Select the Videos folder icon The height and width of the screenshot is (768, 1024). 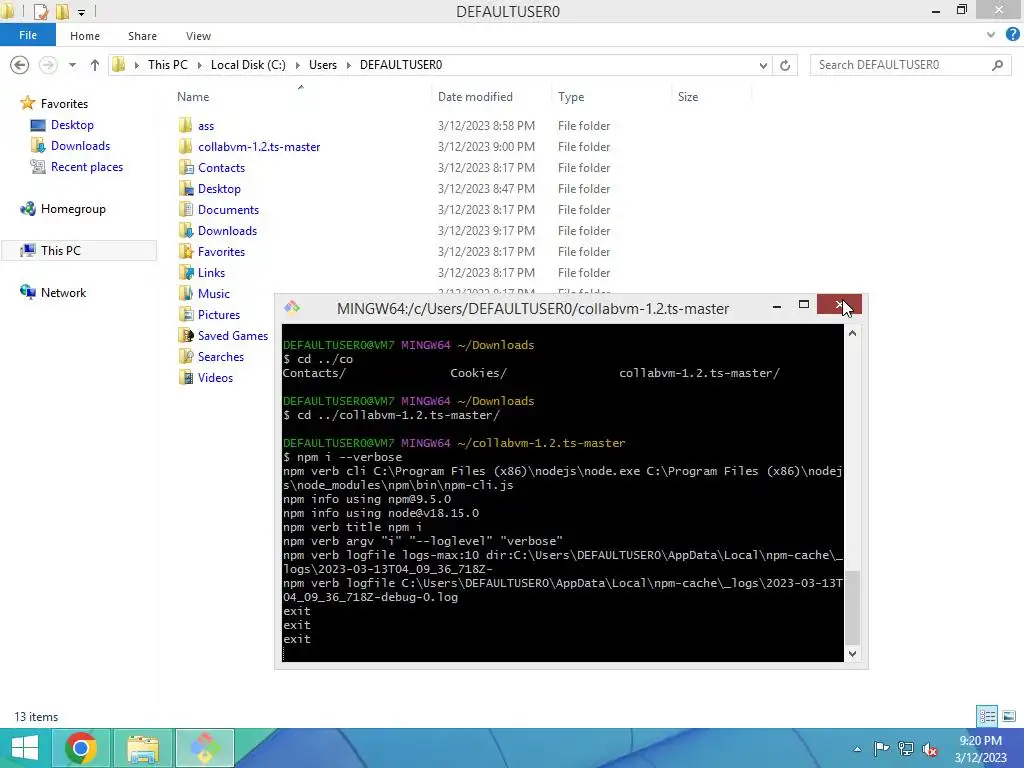coord(186,377)
